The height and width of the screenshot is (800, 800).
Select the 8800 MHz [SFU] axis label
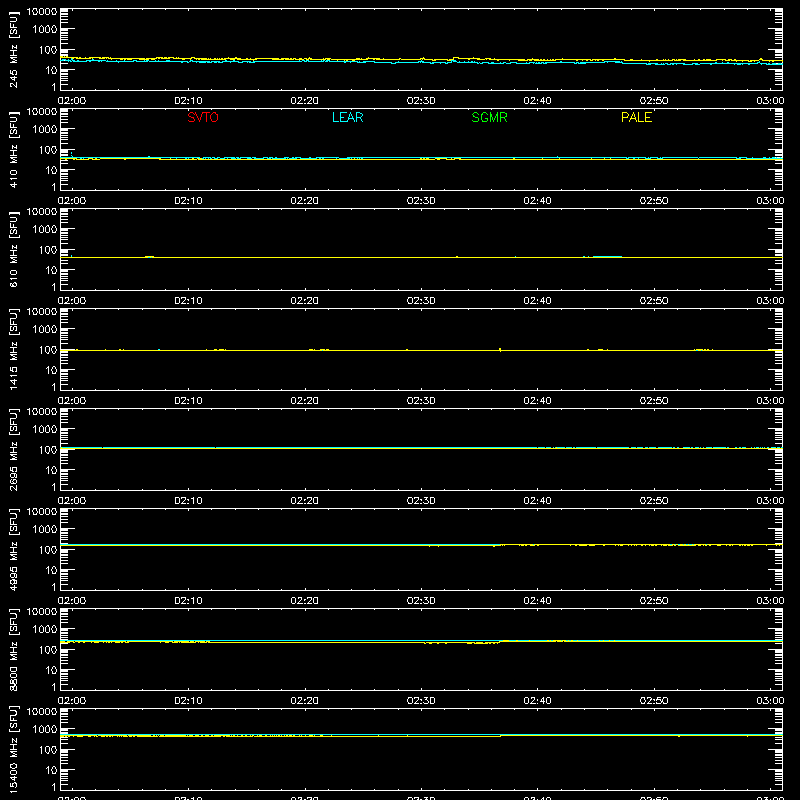(x=13, y=649)
